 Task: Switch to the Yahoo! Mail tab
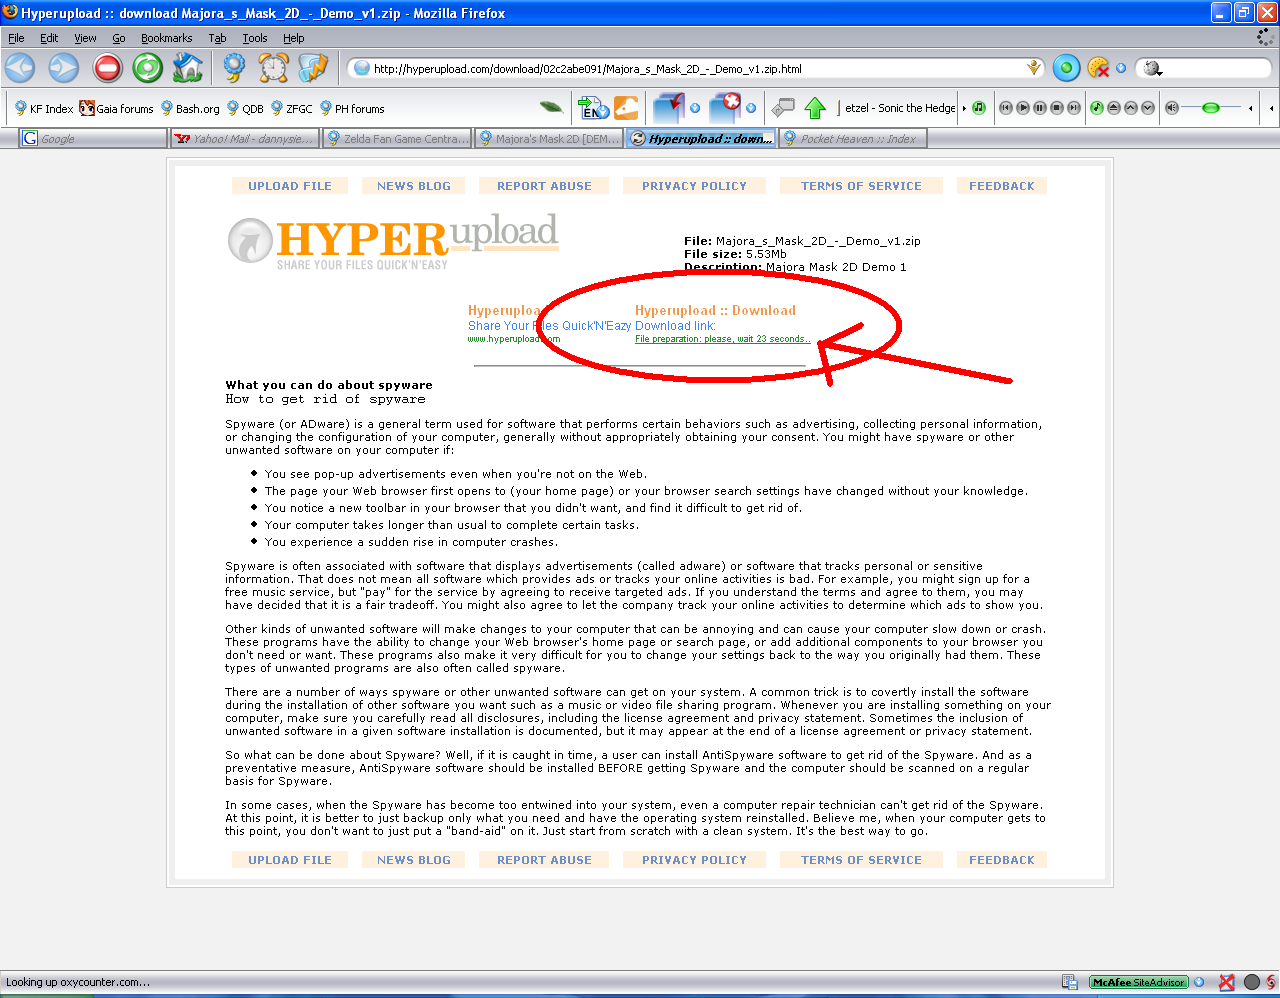245,139
